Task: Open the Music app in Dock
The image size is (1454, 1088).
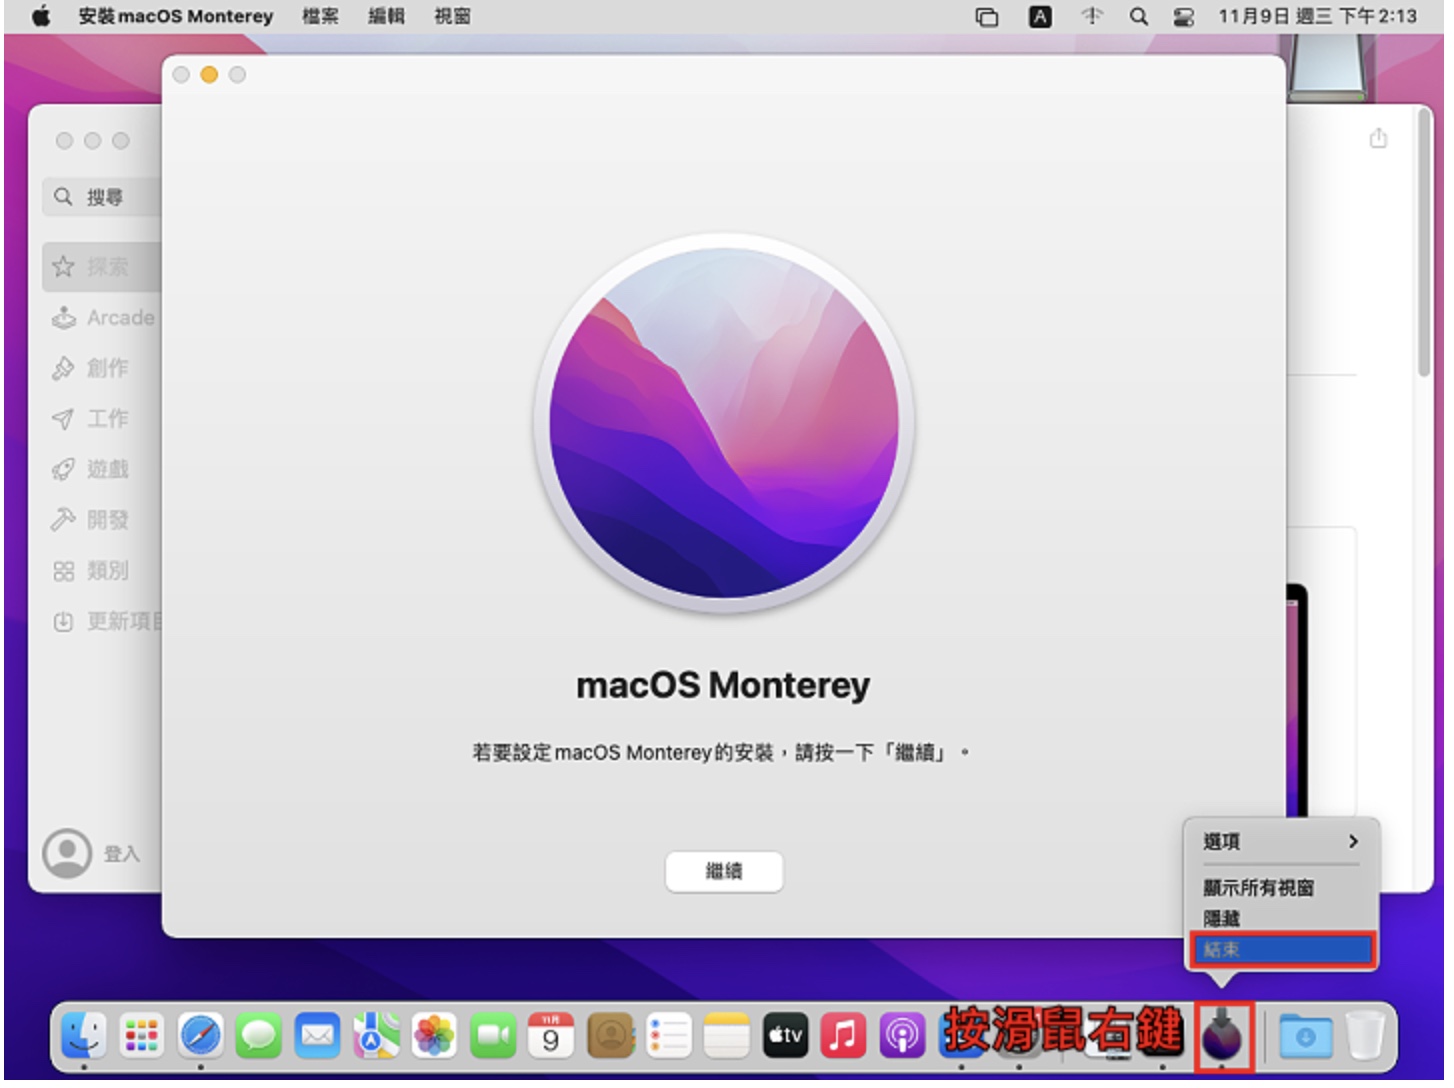Action: pos(843,1036)
